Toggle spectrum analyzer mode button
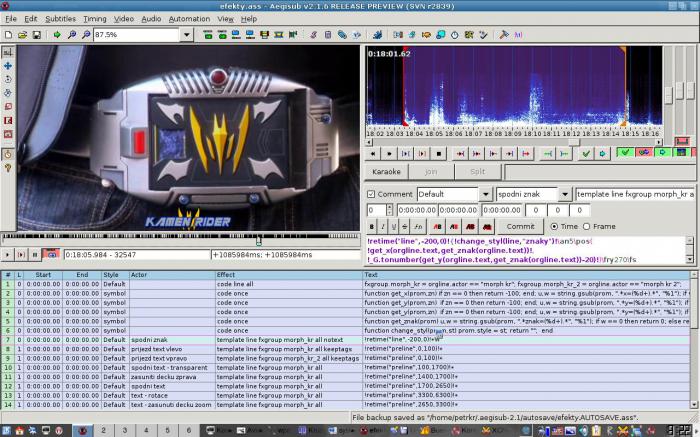 [681, 153]
